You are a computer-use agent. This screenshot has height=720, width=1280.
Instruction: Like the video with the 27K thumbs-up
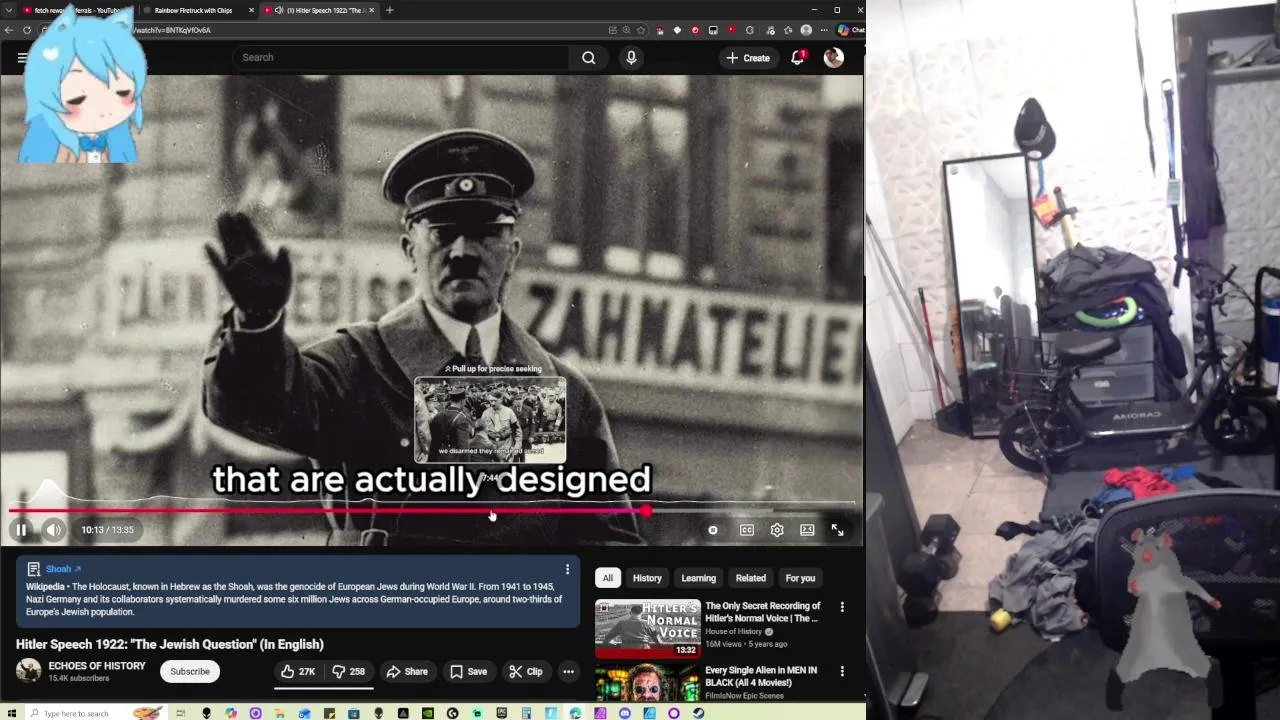tap(298, 671)
